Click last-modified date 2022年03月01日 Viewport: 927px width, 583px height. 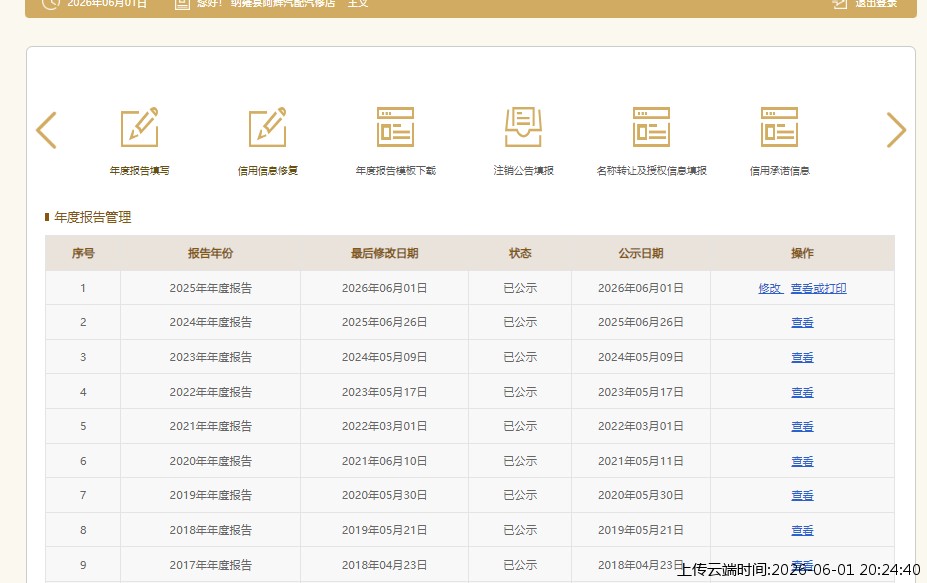(384, 426)
